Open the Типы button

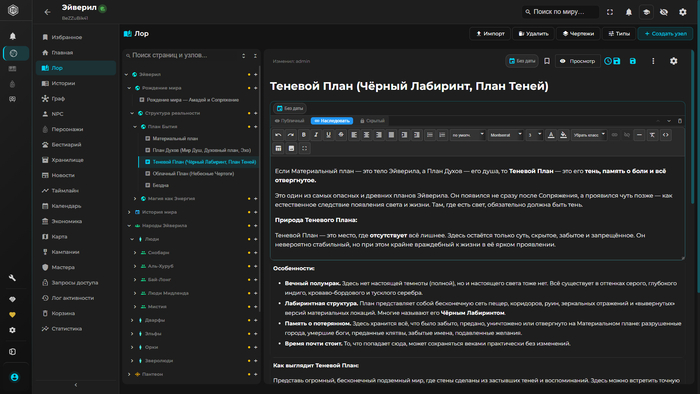point(619,33)
